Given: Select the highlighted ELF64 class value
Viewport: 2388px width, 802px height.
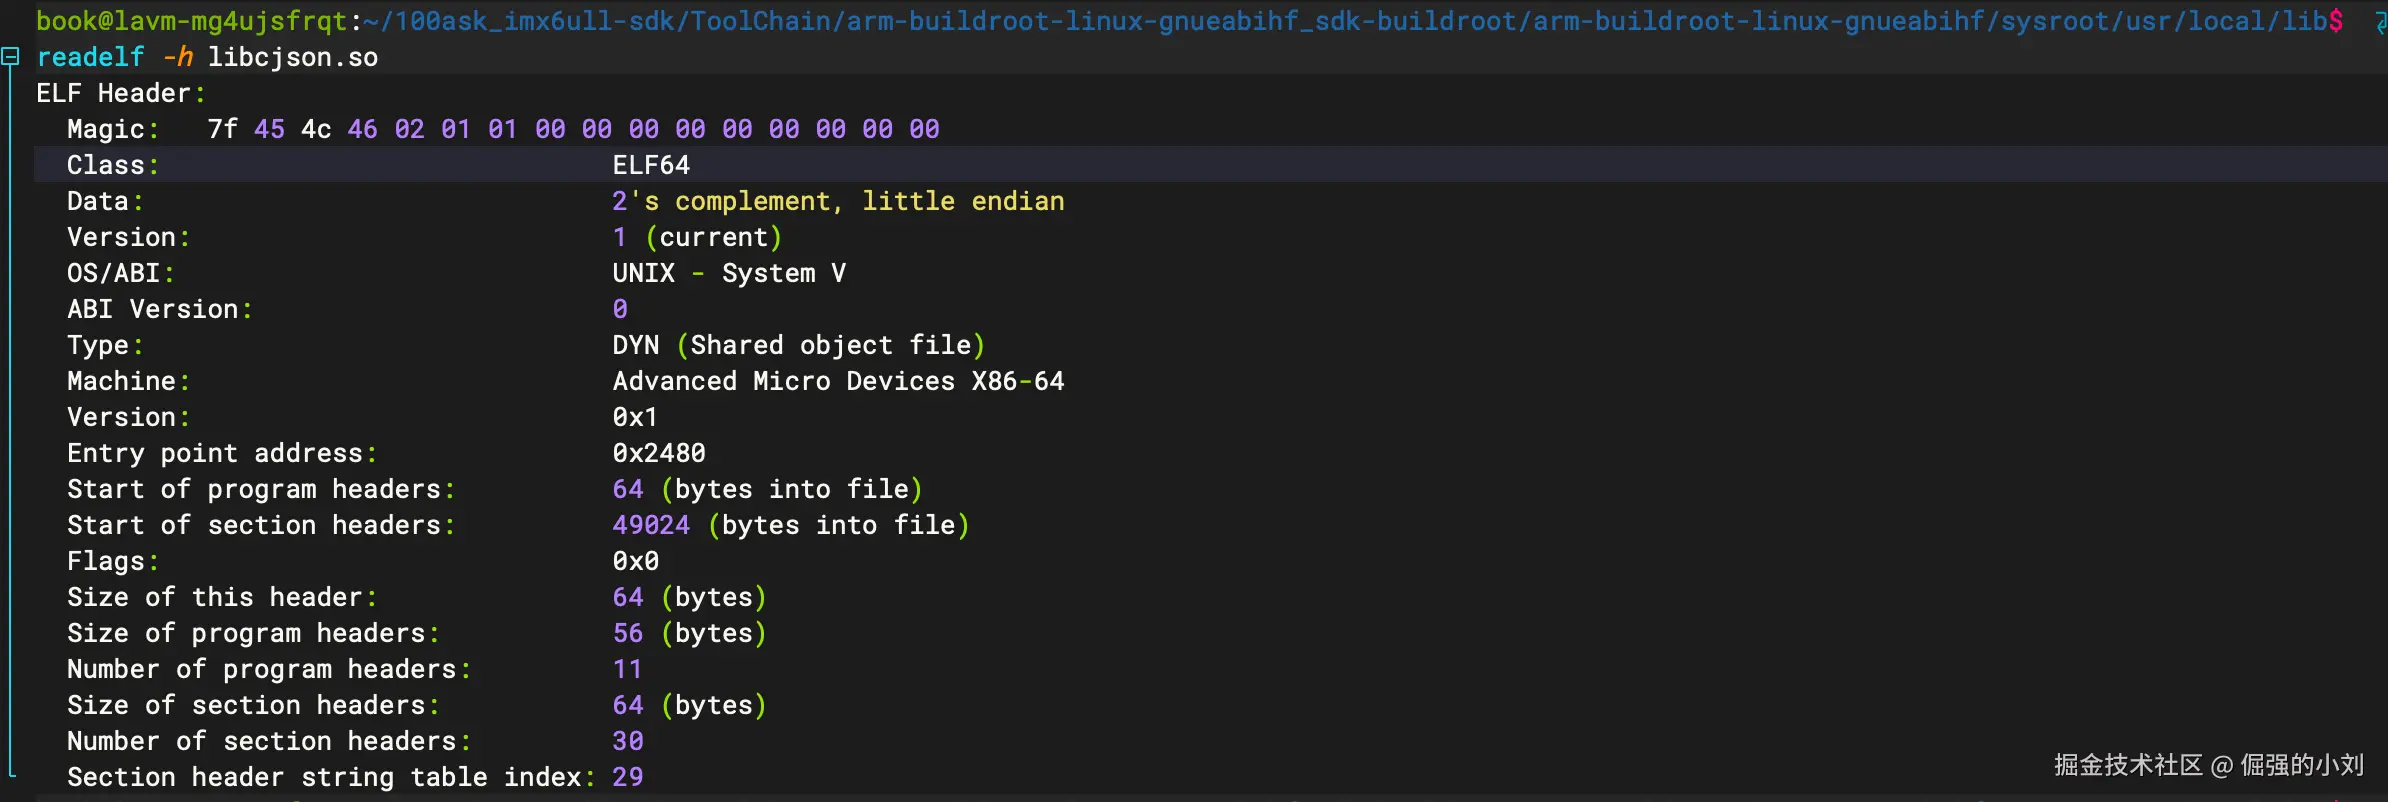Looking at the screenshot, I should pos(651,165).
